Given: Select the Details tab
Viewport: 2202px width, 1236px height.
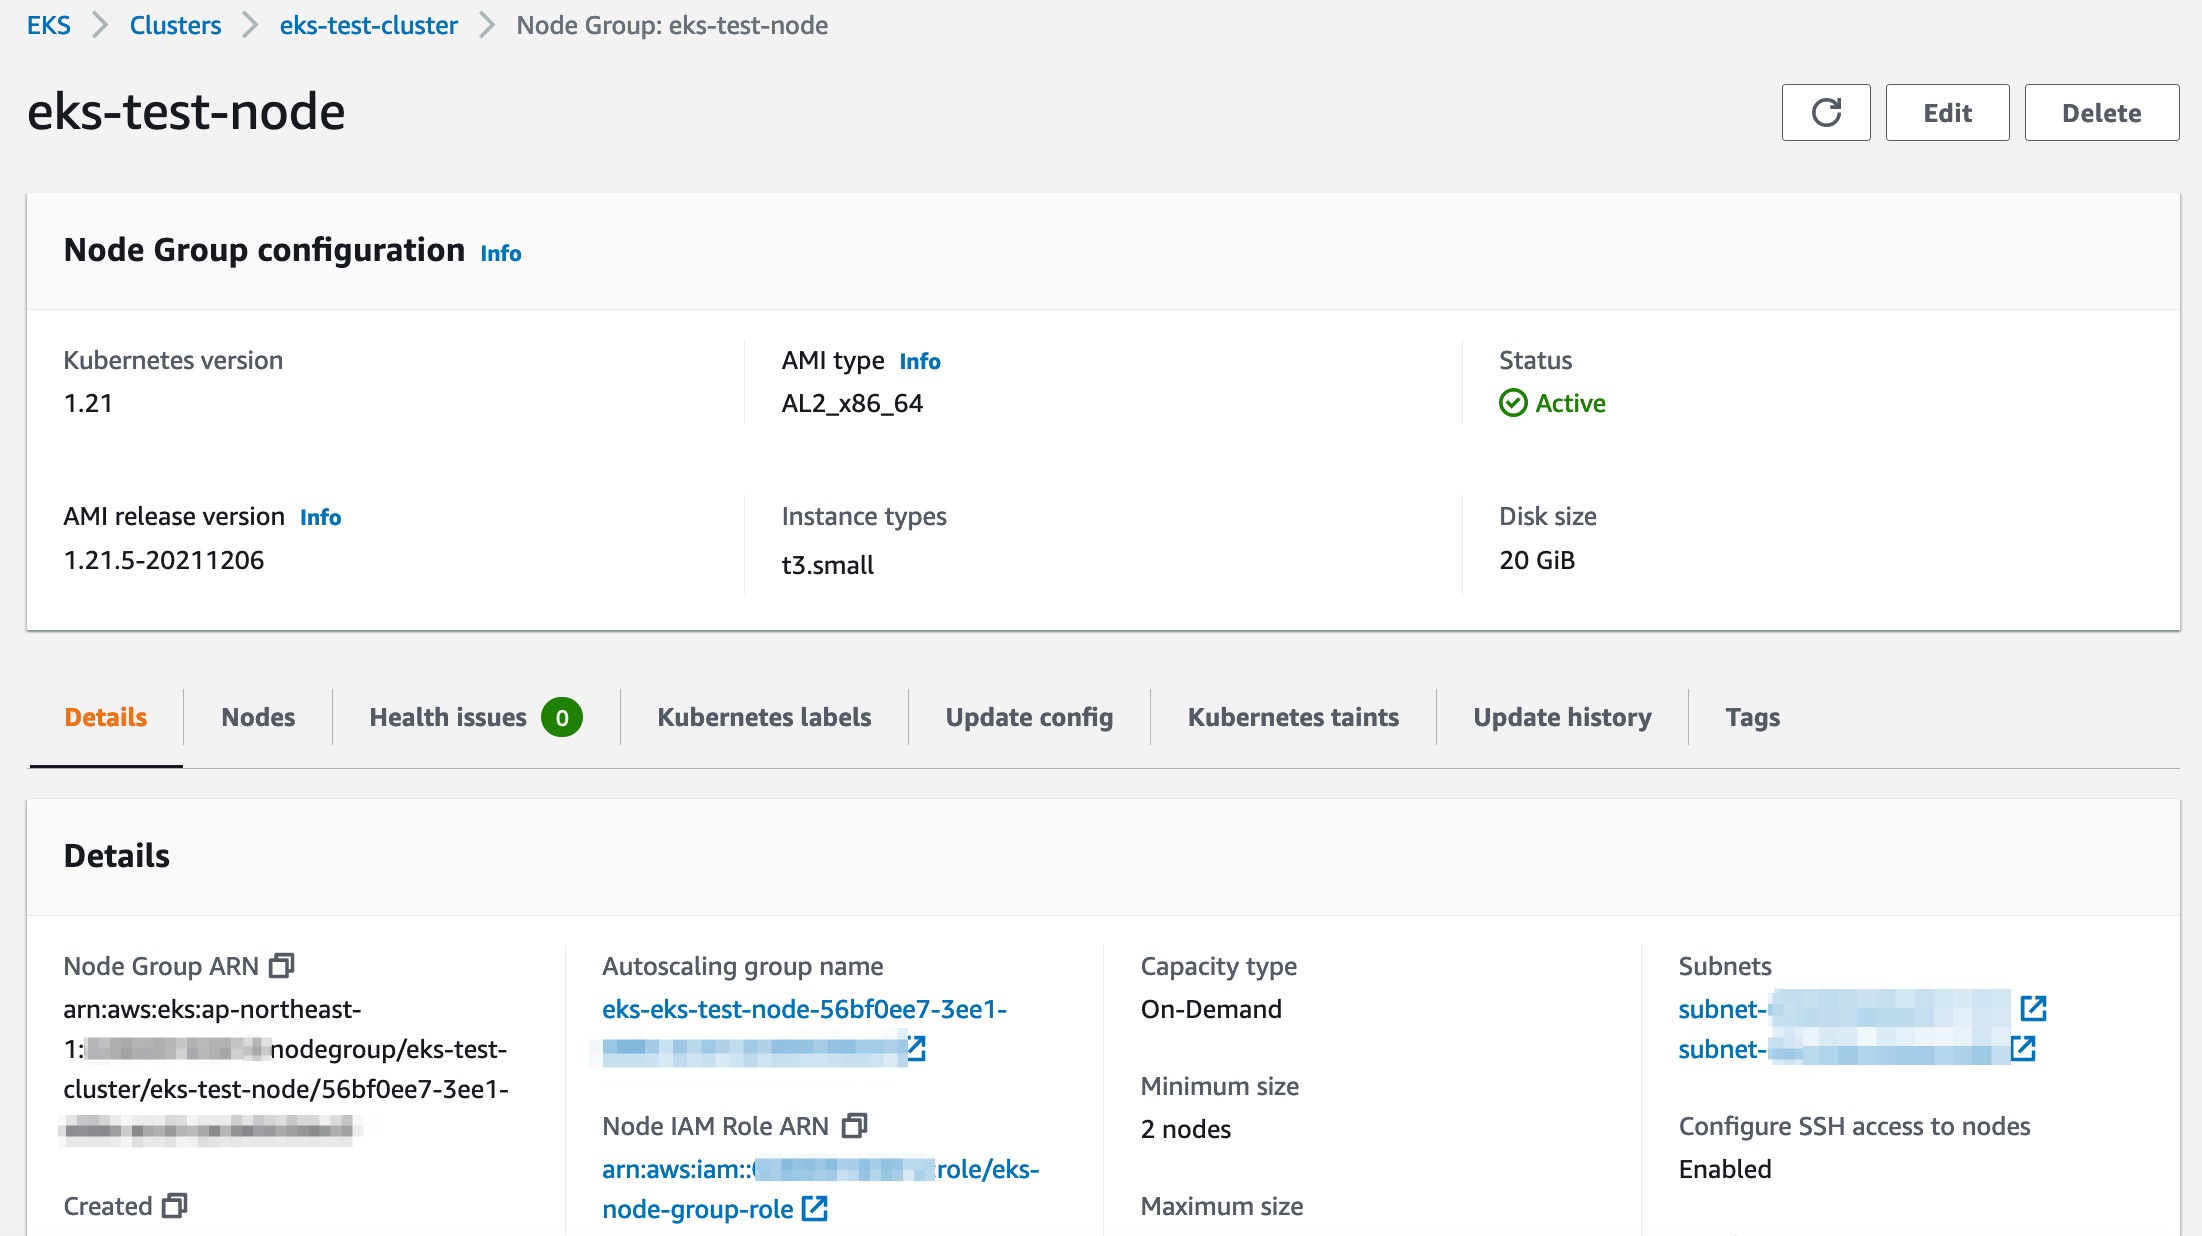Looking at the screenshot, I should [106, 717].
